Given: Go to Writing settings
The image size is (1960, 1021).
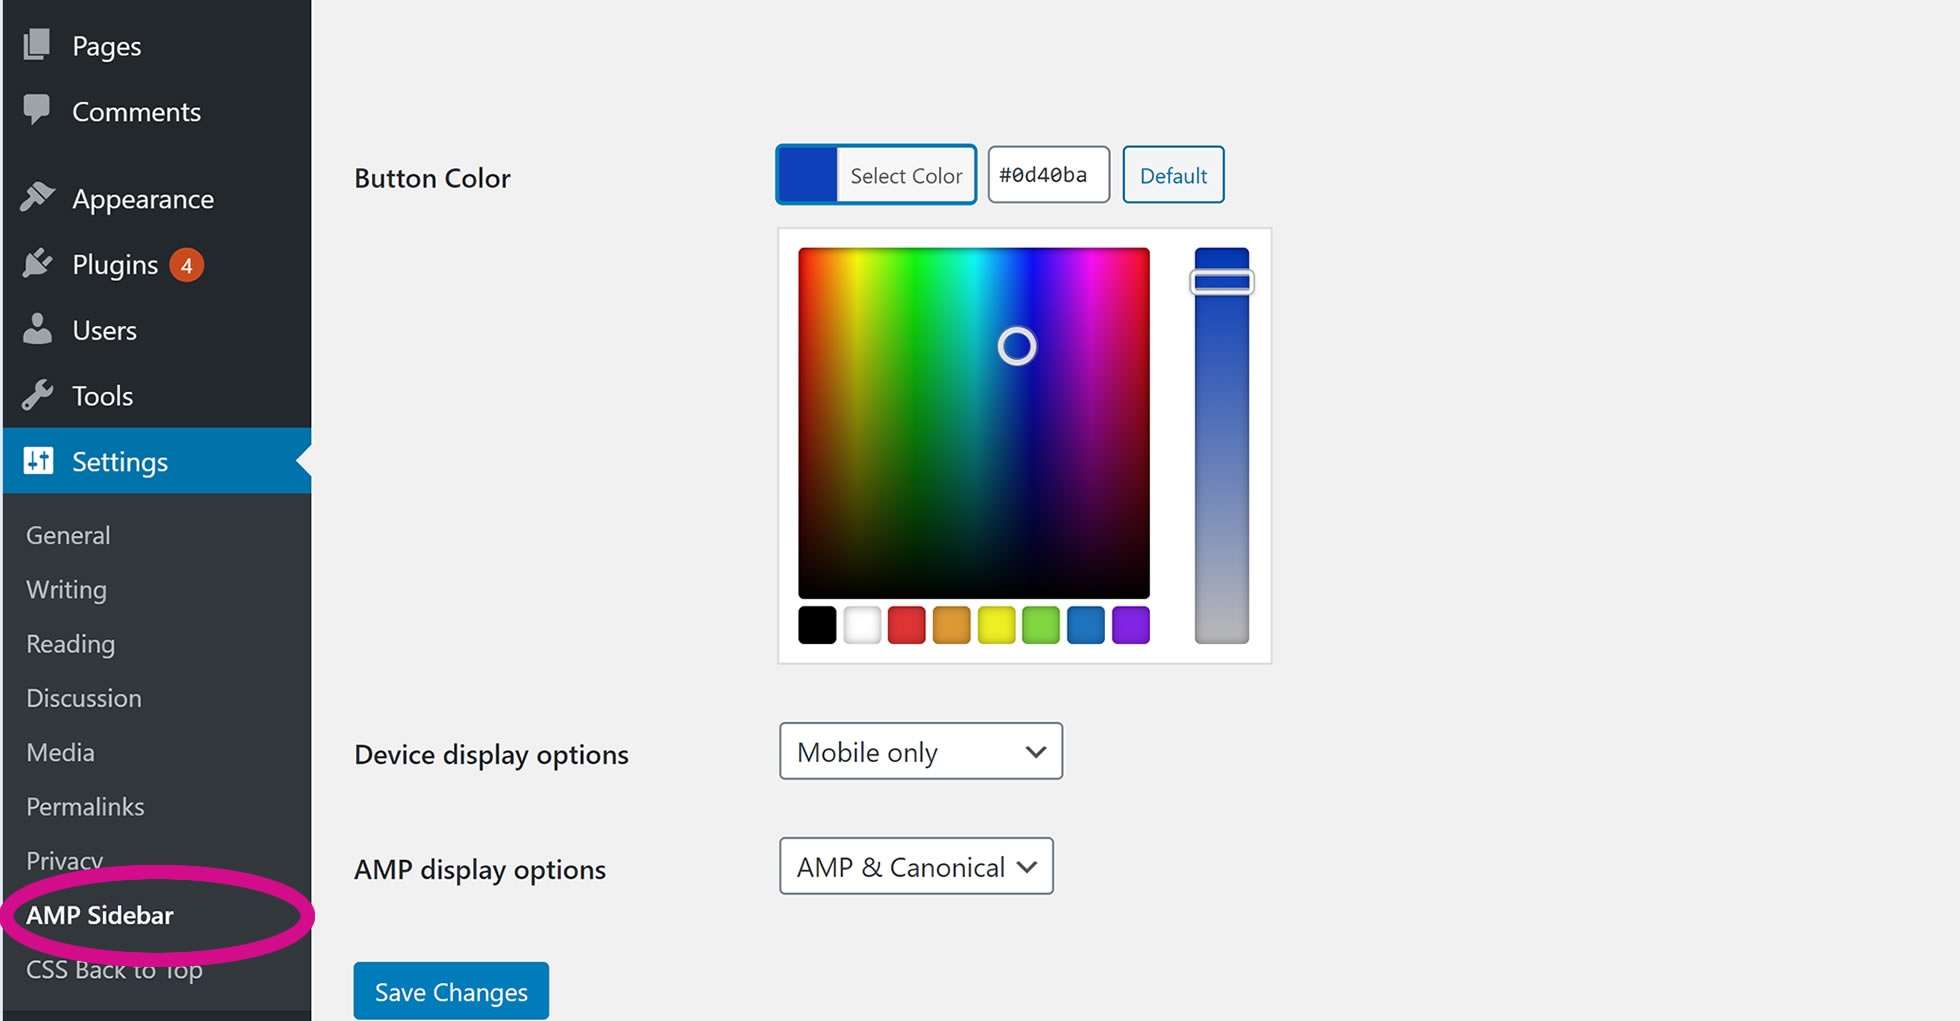Looking at the screenshot, I should [66, 589].
